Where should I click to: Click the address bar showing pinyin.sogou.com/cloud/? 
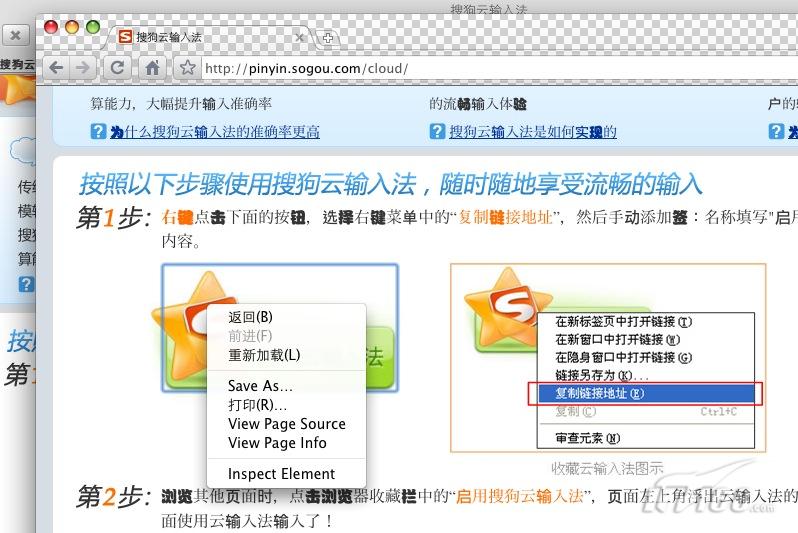click(499, 68)
